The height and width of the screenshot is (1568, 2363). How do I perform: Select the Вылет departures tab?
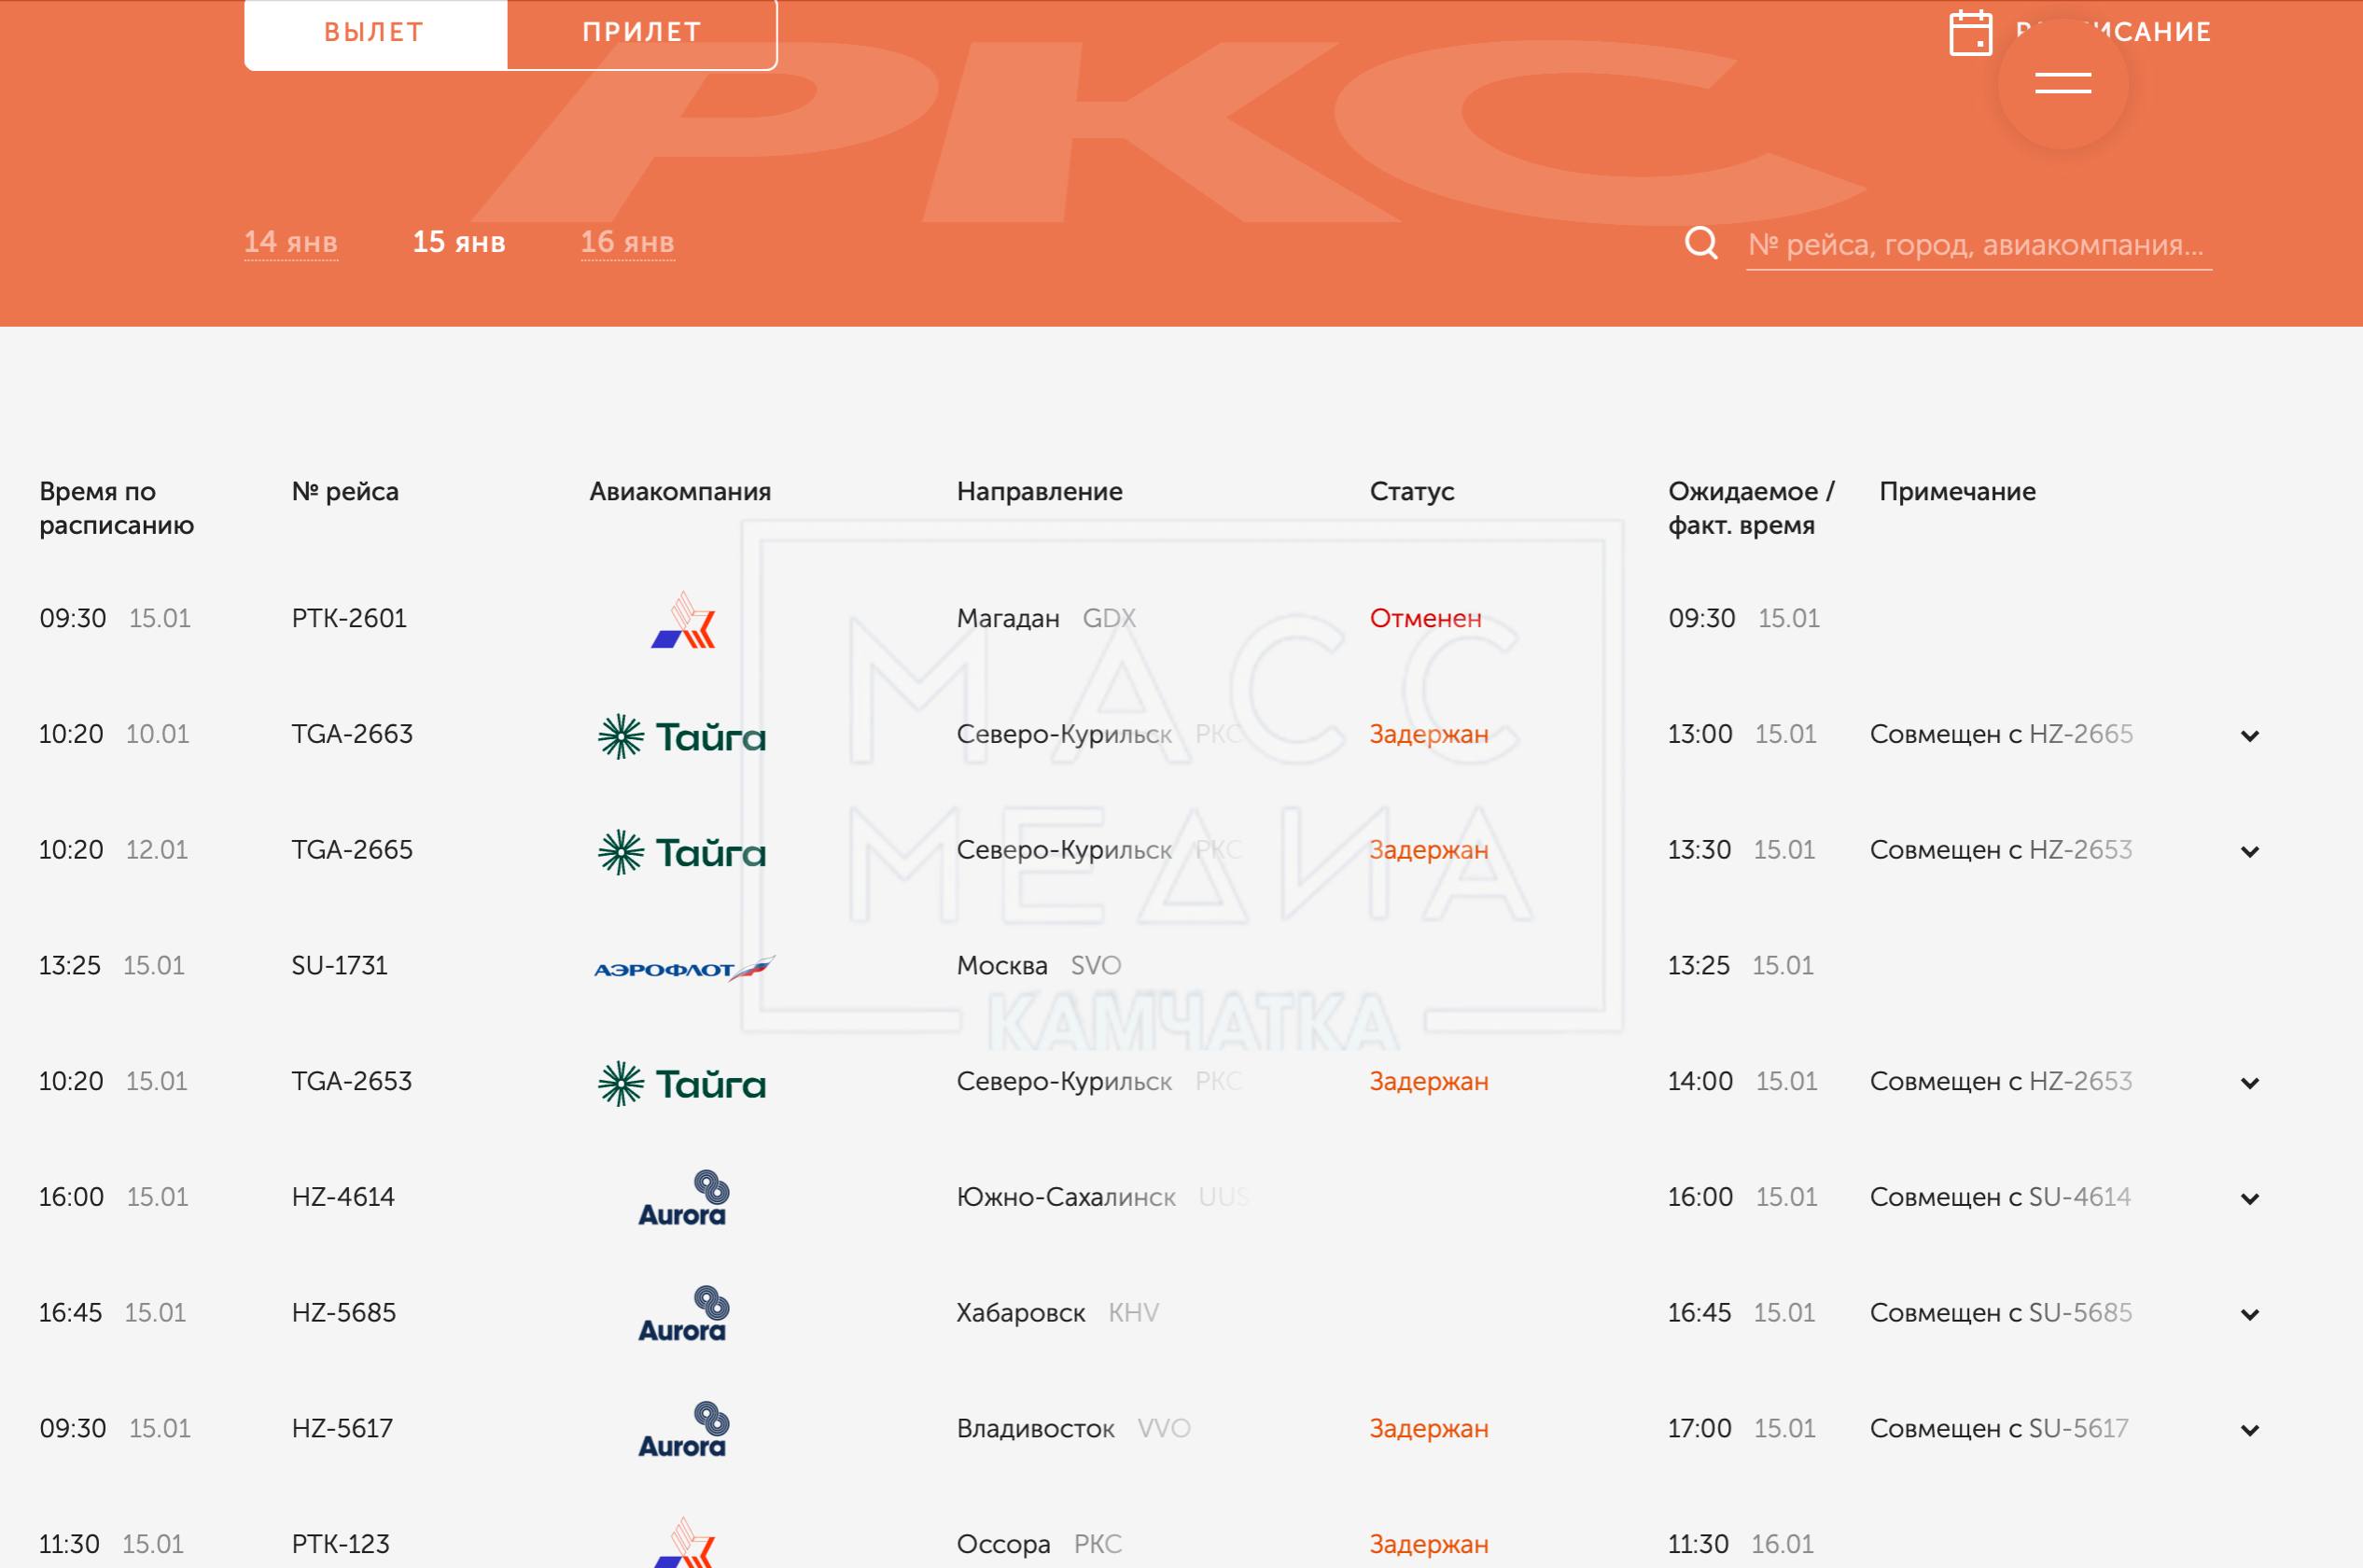(374, 32)
